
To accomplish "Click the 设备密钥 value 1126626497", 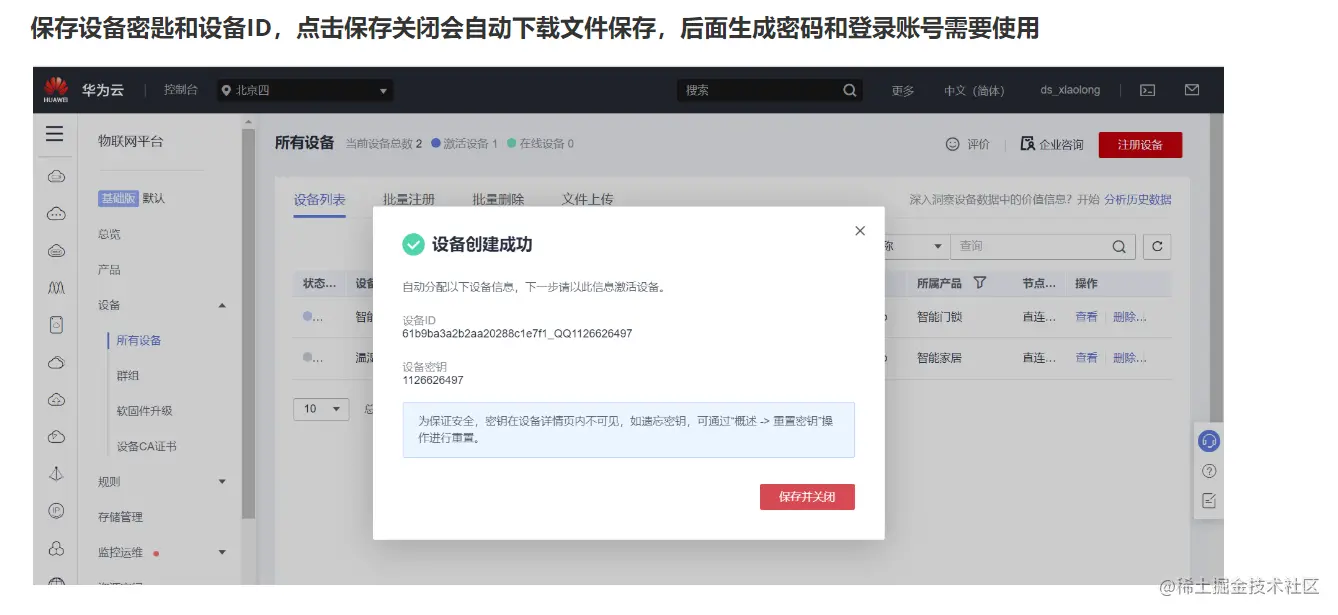I will click(x=433, y=380).
